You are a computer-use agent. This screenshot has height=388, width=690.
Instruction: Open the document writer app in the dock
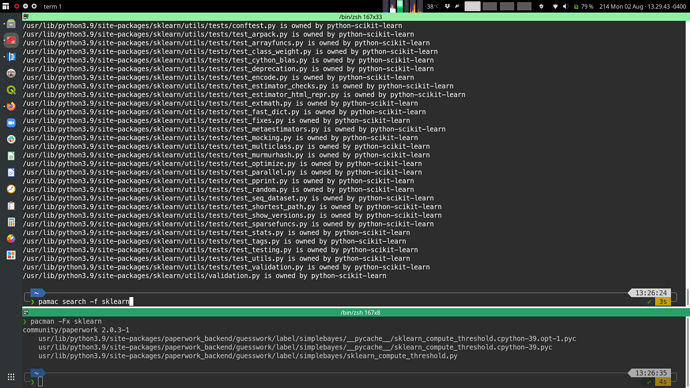[x=11, y=172]
